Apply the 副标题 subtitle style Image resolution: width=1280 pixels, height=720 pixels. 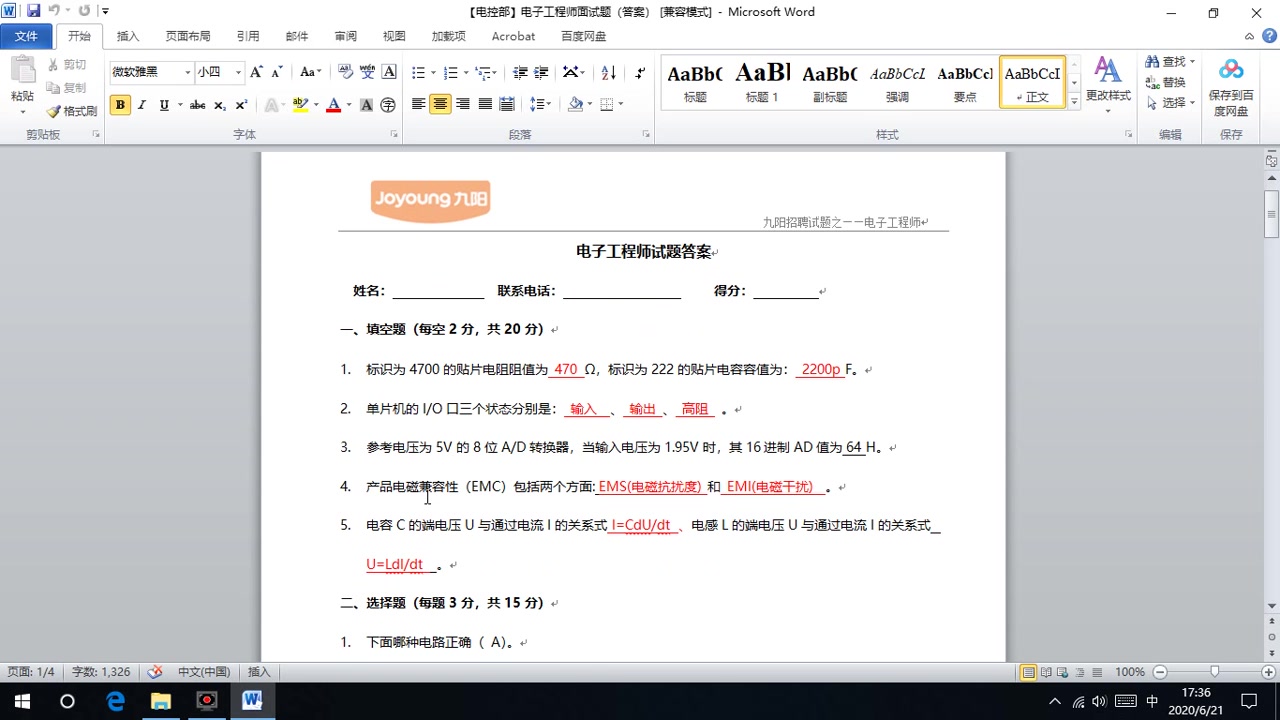[830, 82]
